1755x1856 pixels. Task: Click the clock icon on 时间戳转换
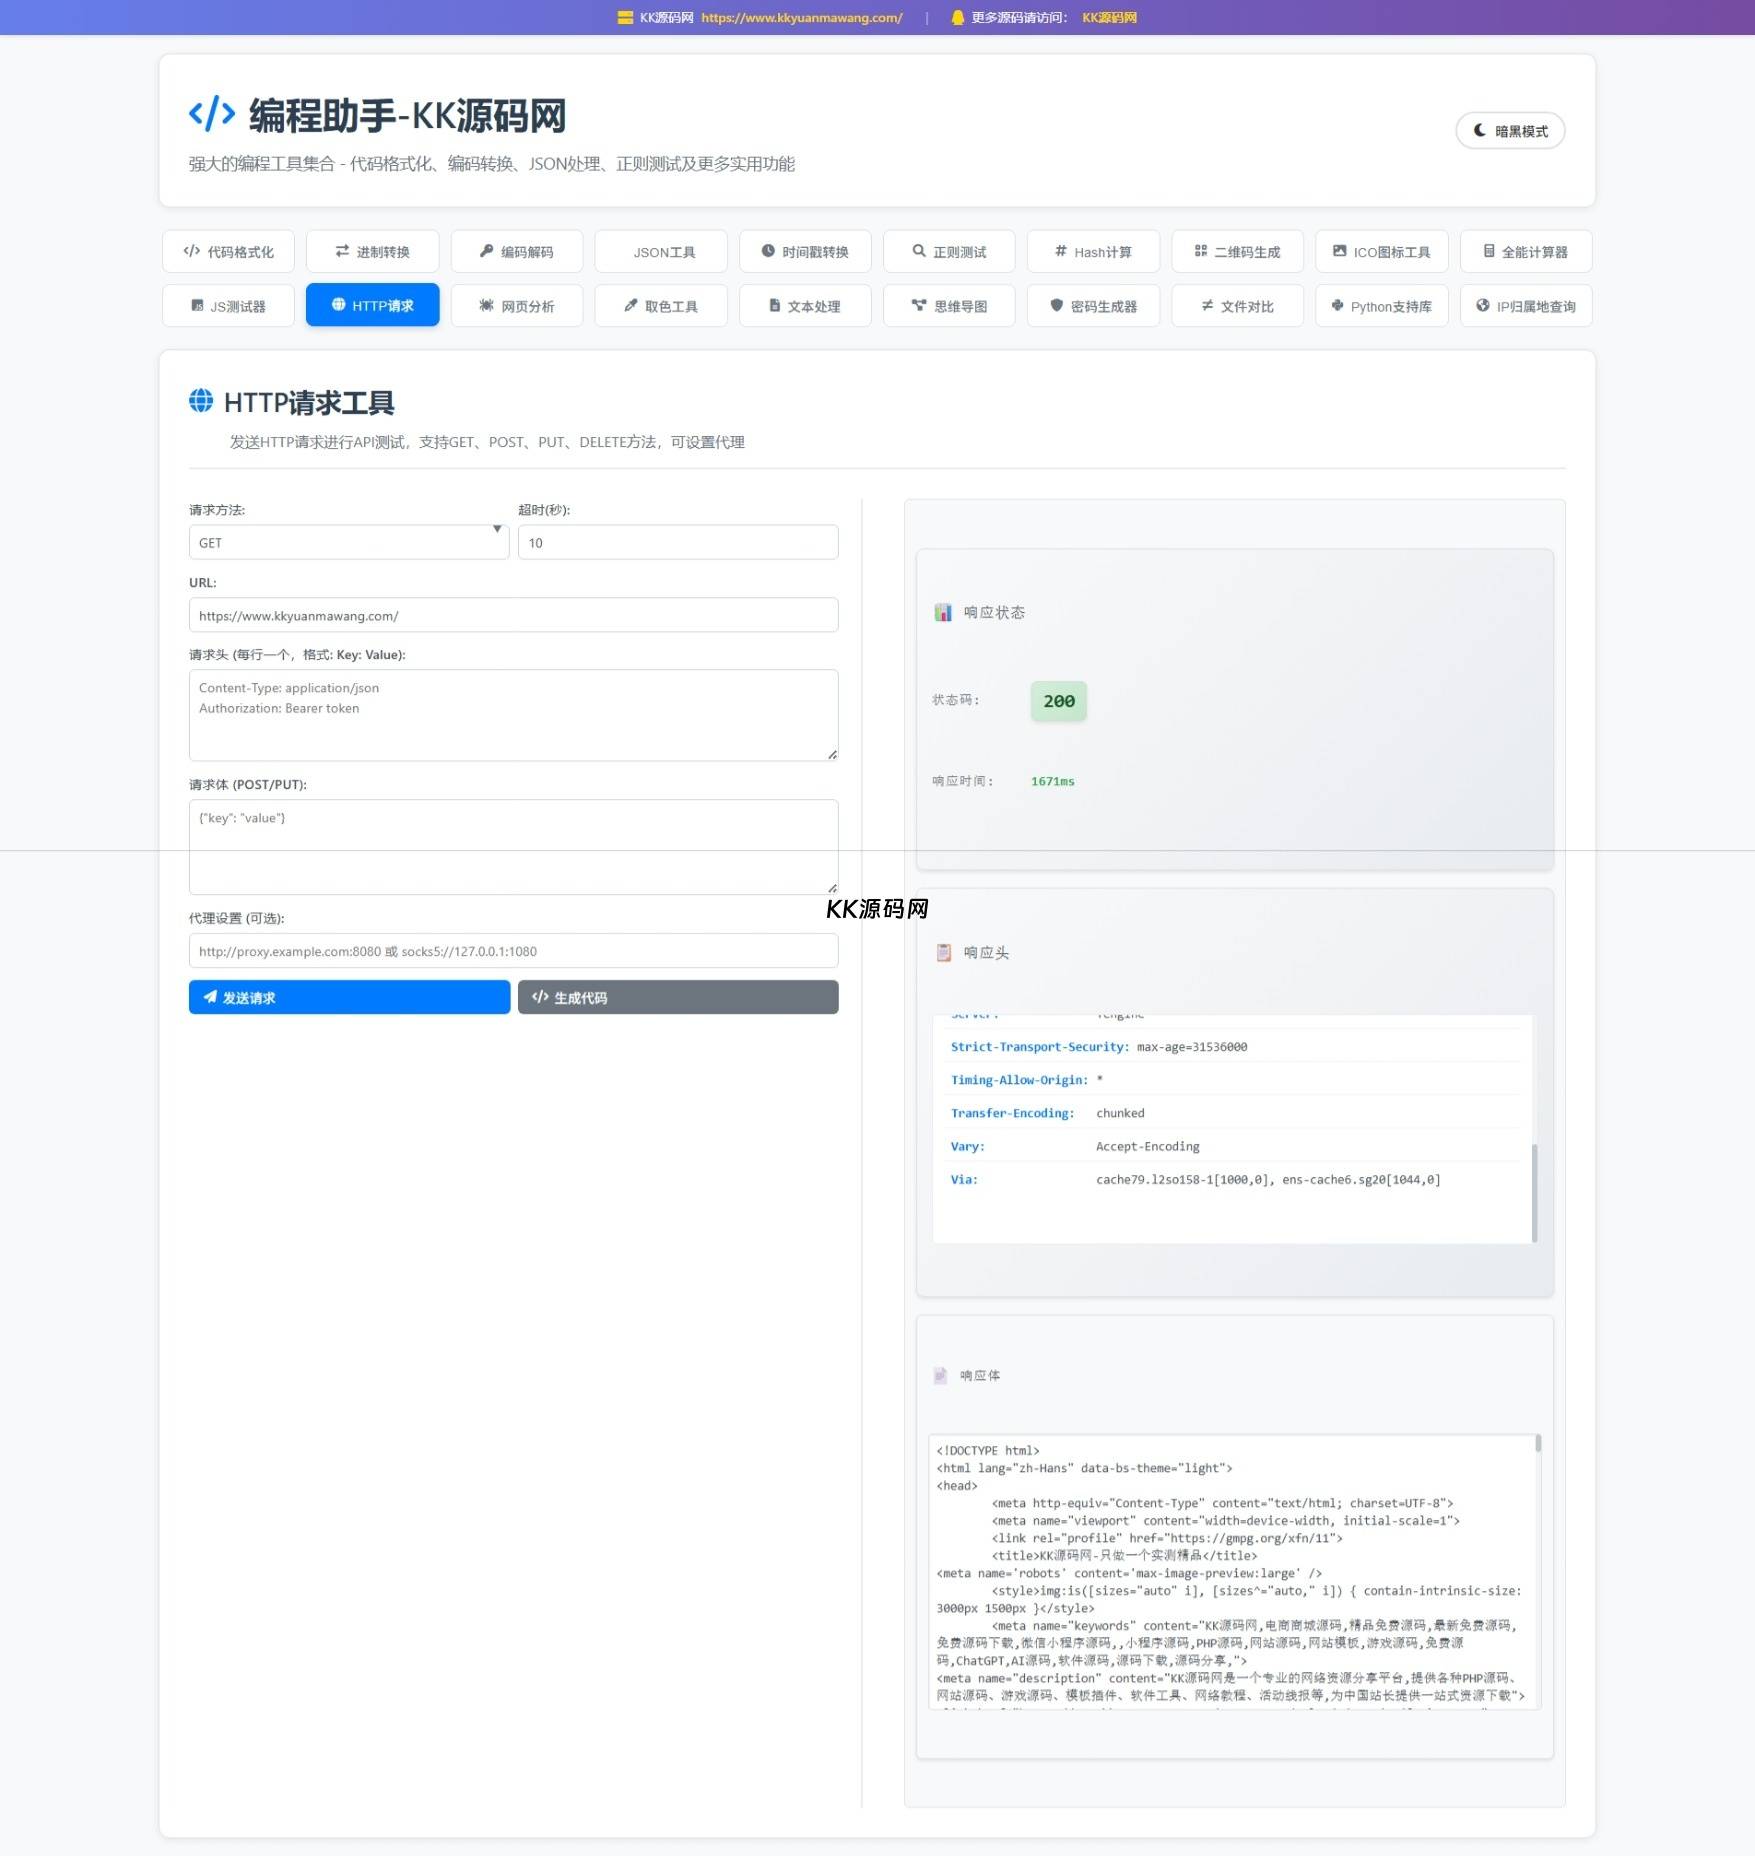pyautogui.click(x=768, y=251)
